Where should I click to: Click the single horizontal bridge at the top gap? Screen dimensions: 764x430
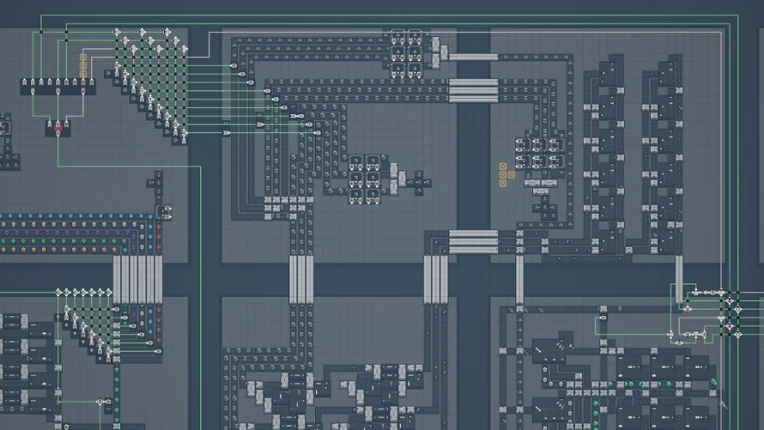[x=473, y=57]
